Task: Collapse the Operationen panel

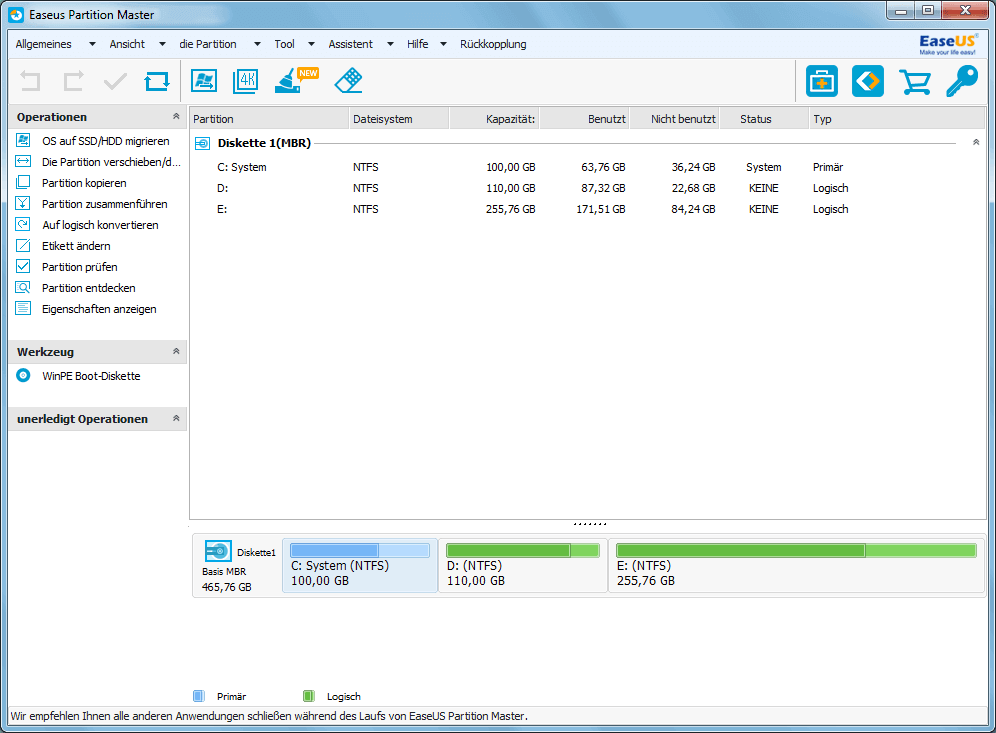Action: point(176,116)
